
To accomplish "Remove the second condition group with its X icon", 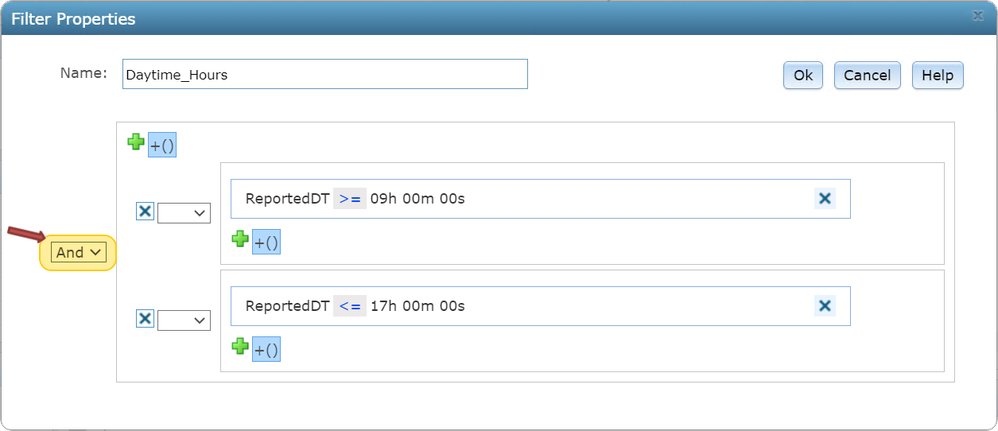I will [145, 319].
